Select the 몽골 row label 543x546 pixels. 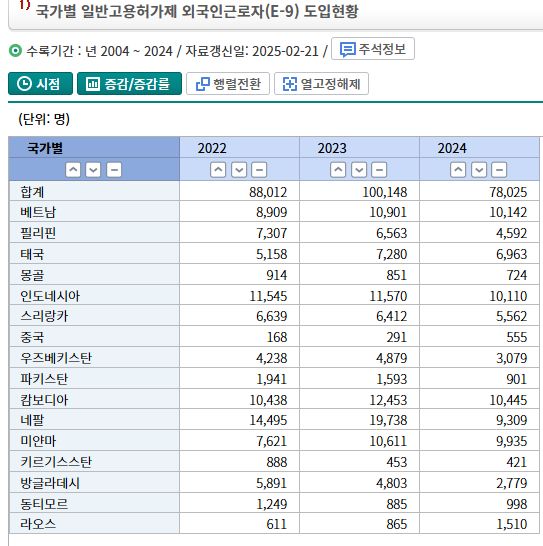32,275
